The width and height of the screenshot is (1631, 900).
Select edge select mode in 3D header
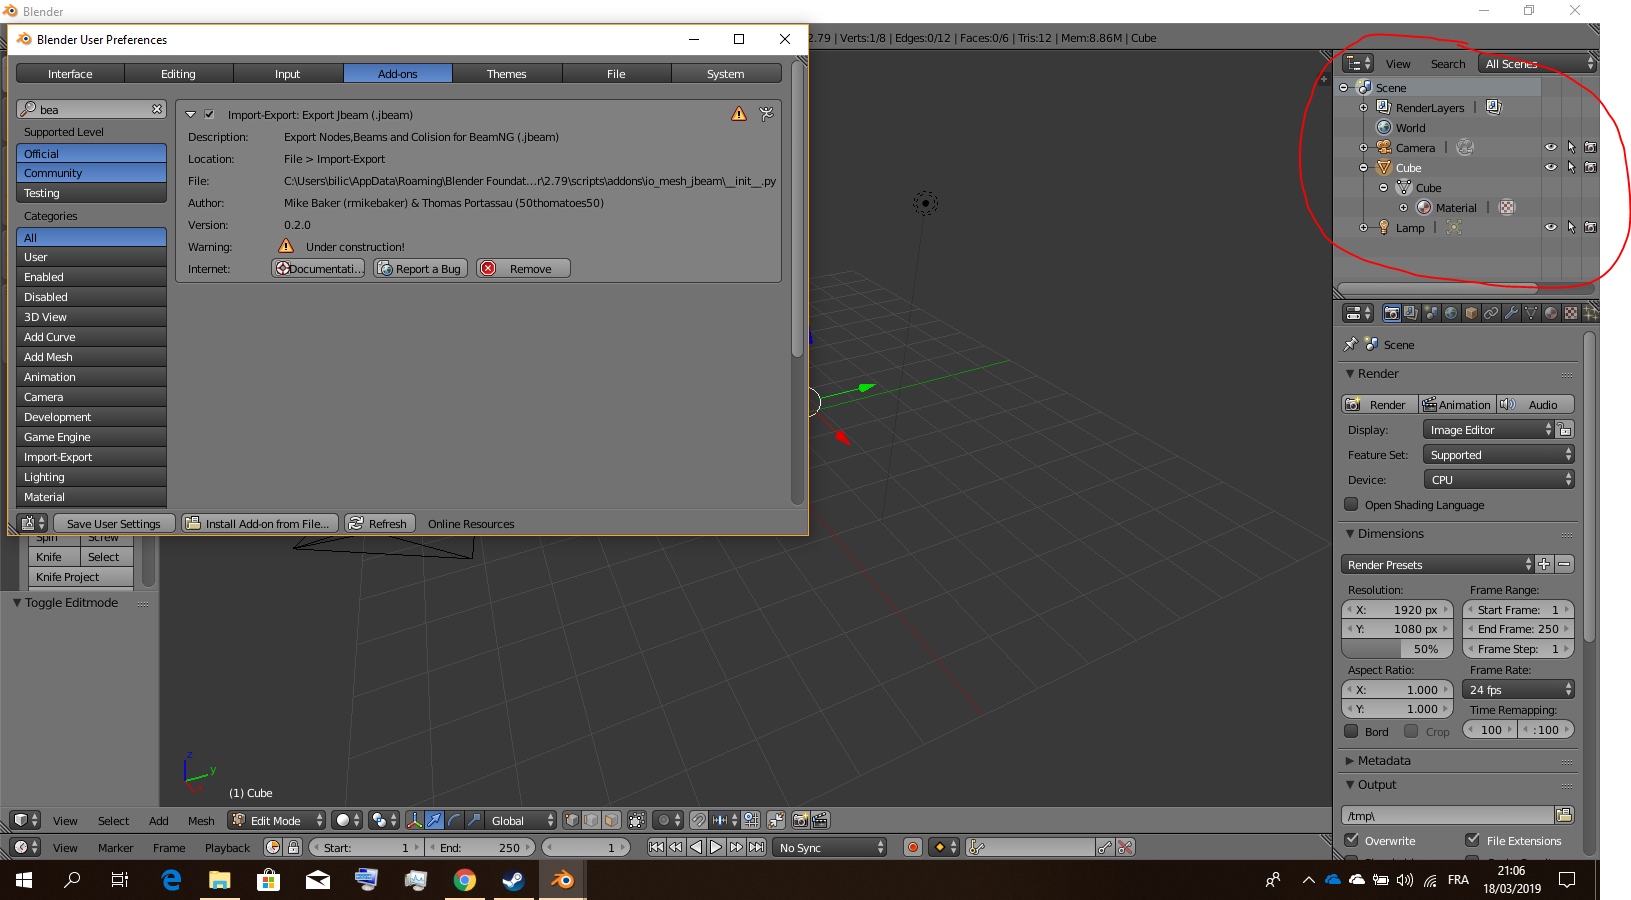(592, 820)
